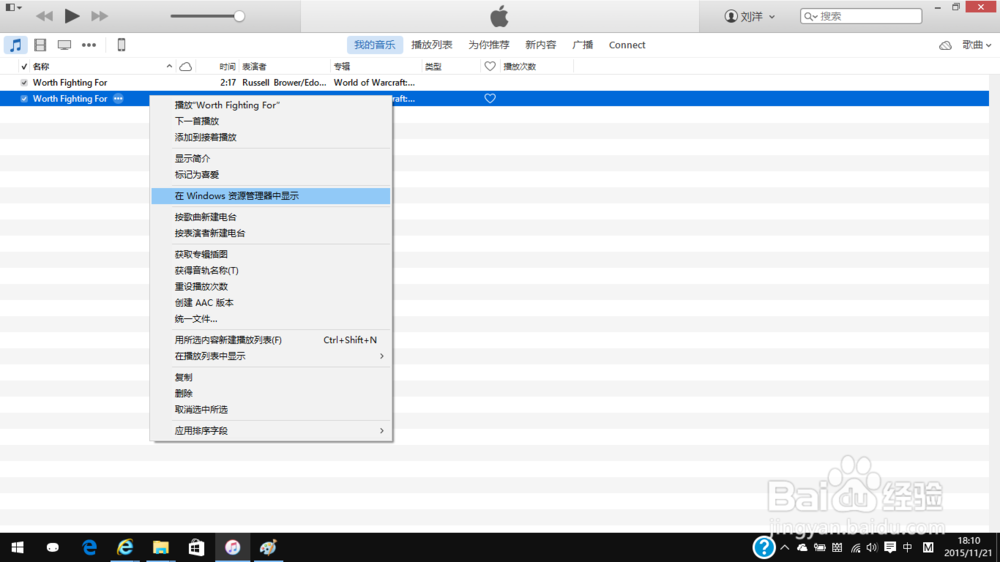Click the fast forward next track button
The height and width of the screenshot is (562, 1000).
pos(99,16)
